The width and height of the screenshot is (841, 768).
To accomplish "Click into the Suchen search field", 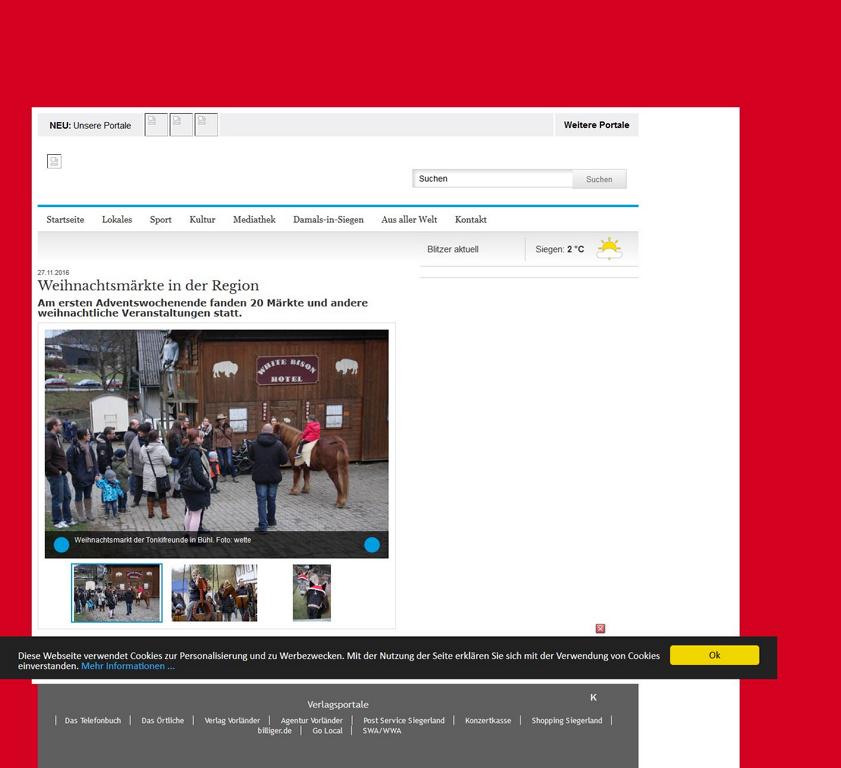I will coord(492,179).
